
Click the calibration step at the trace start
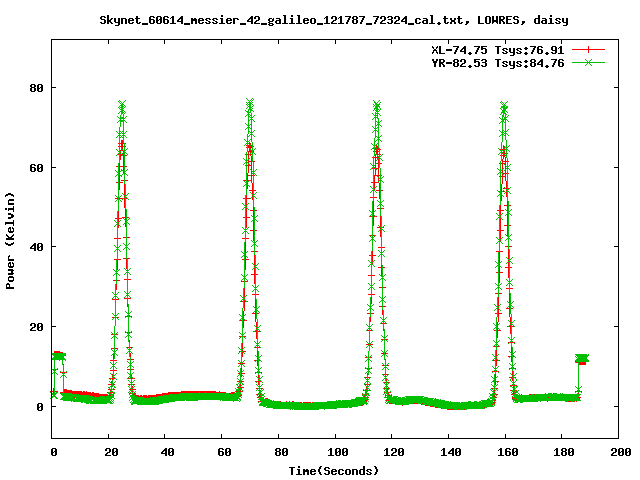coord(59,356)
